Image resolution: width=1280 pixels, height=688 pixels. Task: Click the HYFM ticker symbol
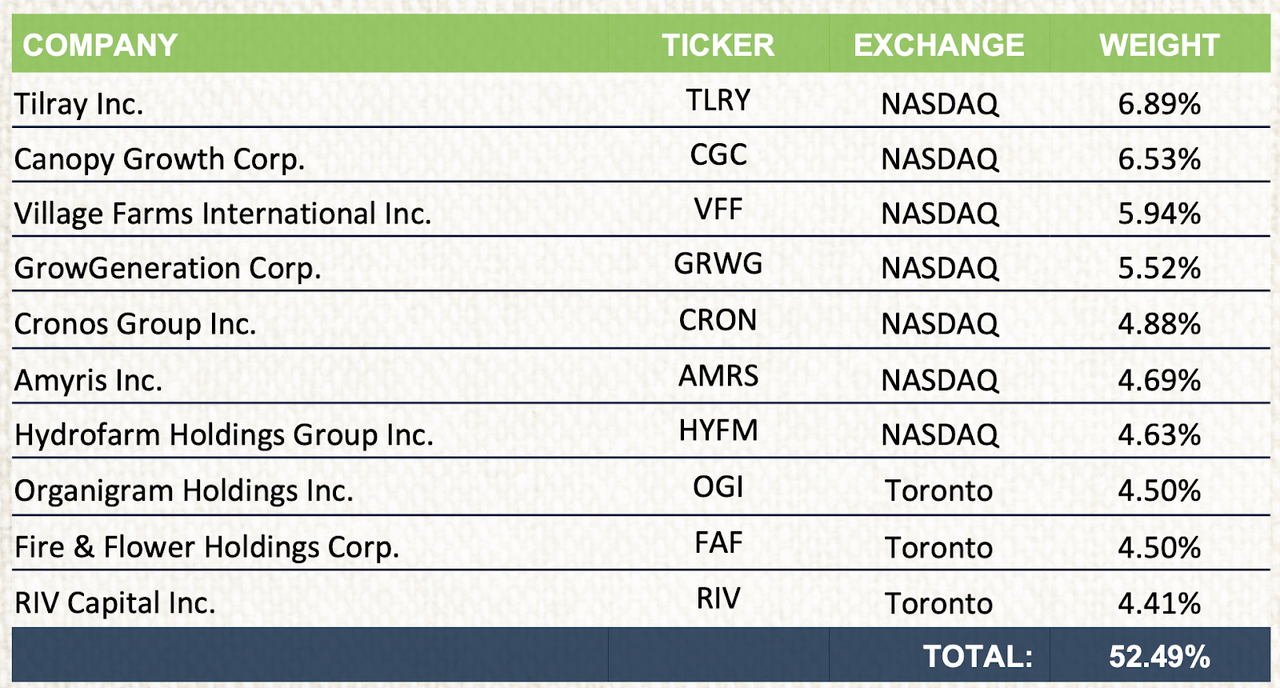(717, 431)
